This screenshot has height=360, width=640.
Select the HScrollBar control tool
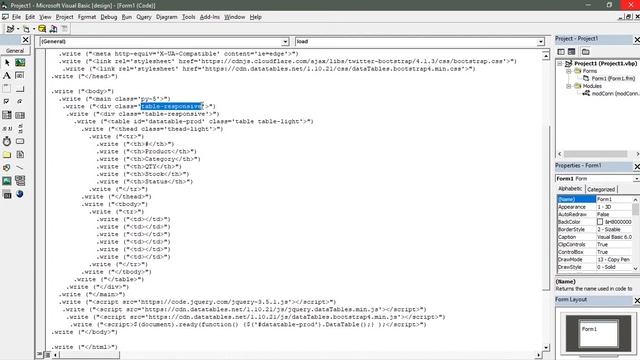[7, 128]
